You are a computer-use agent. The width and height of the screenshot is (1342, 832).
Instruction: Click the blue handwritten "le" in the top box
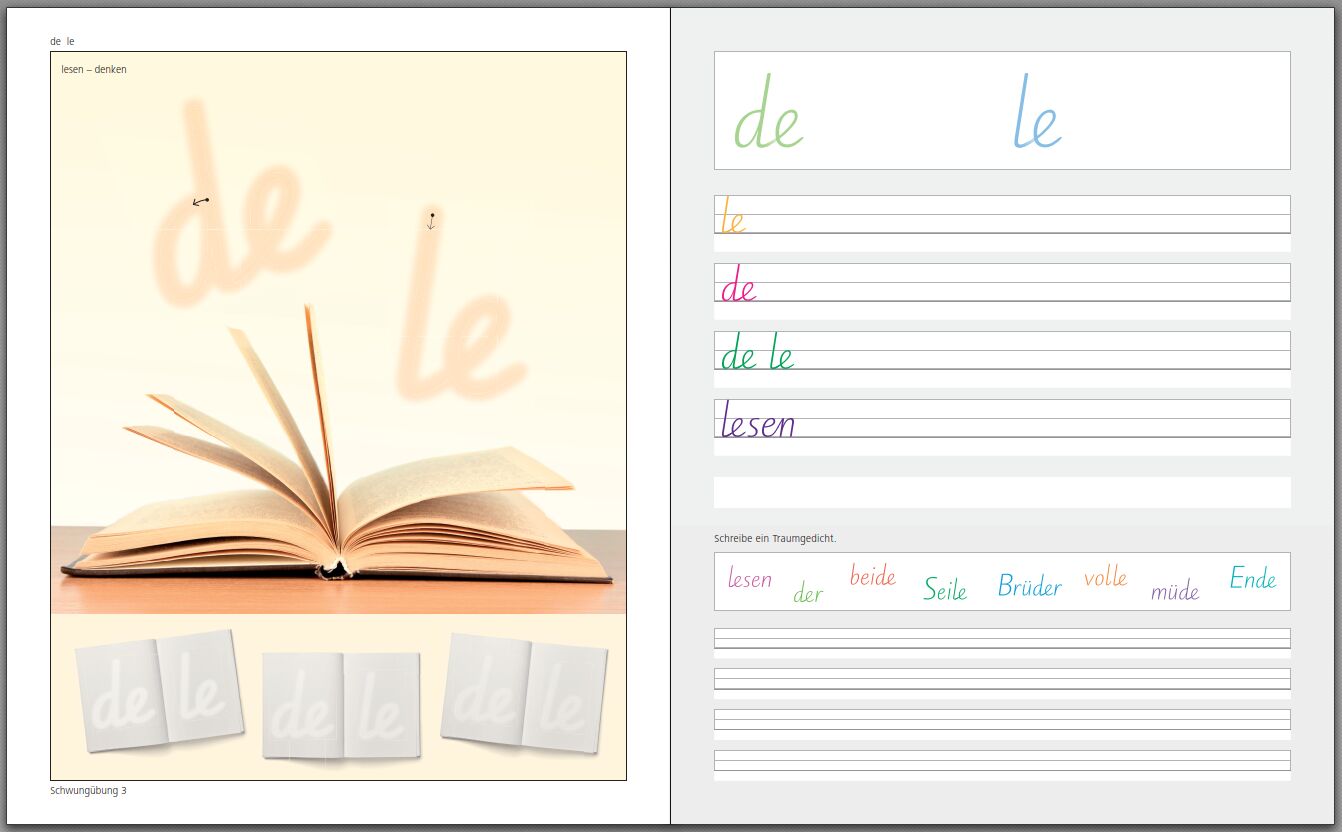pos(1037,114)
